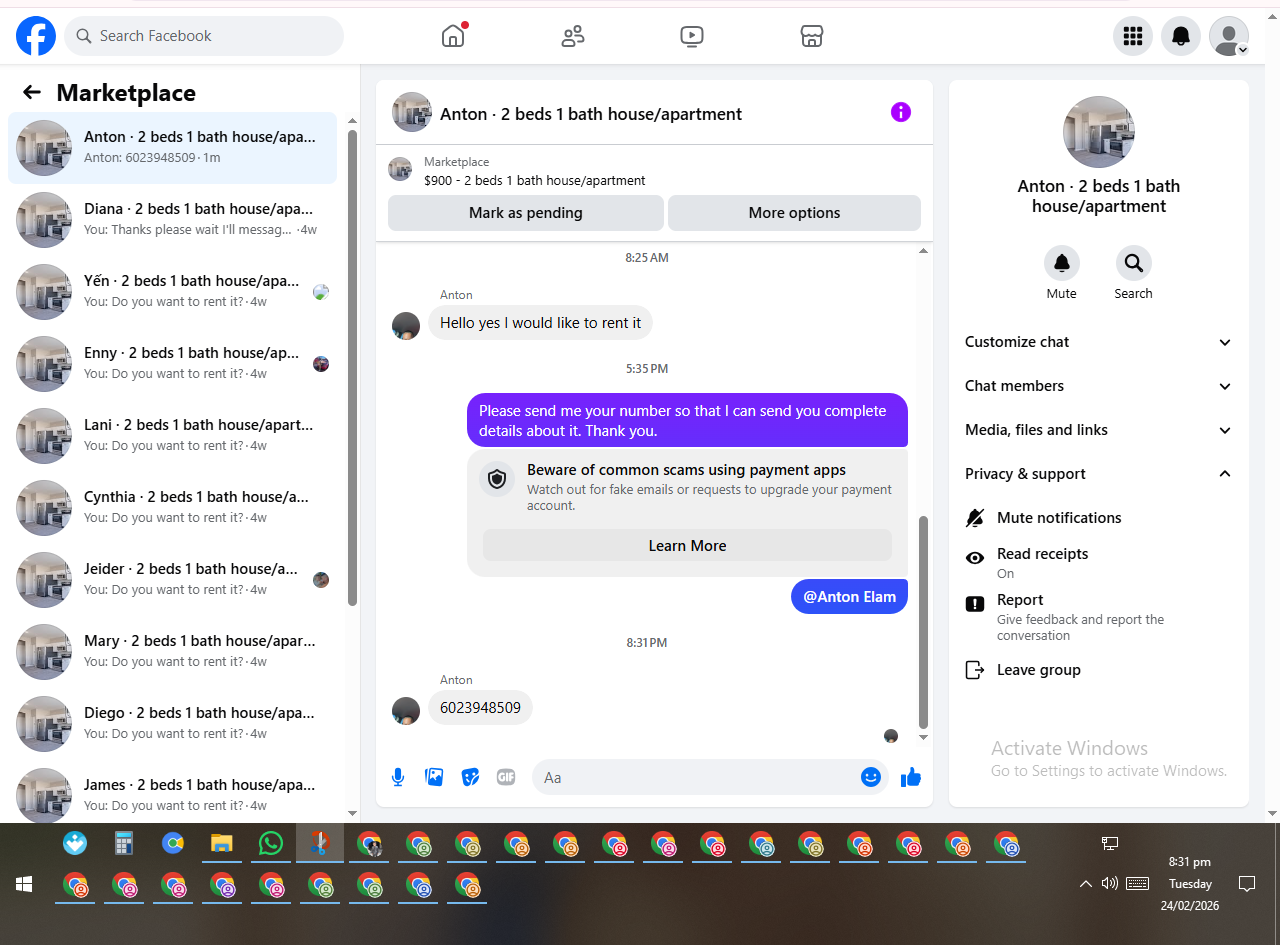Click the Mute notifications label
Viewport: 1280px width, 945px height.
[1059, 518]
